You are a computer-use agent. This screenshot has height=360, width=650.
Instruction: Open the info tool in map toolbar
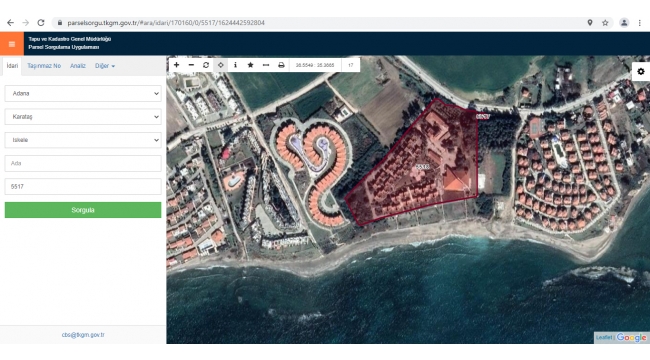(x=235, y=65)
